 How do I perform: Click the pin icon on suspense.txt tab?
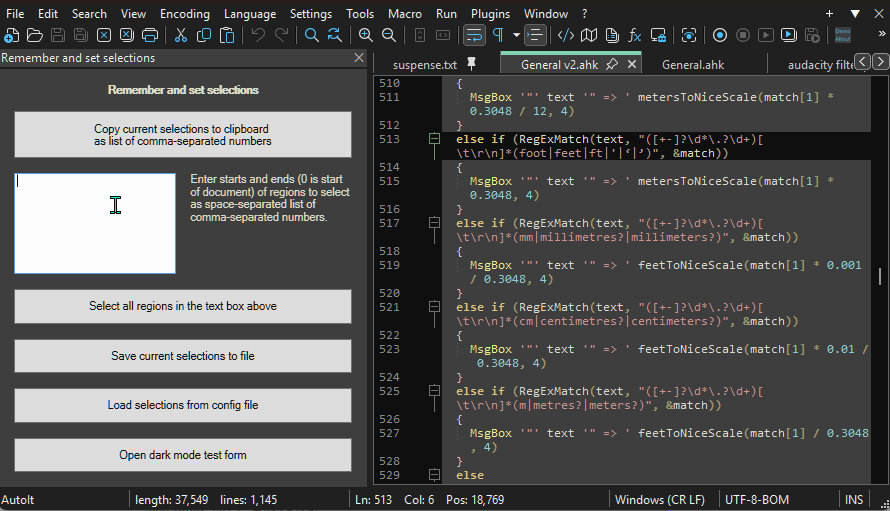471,64
